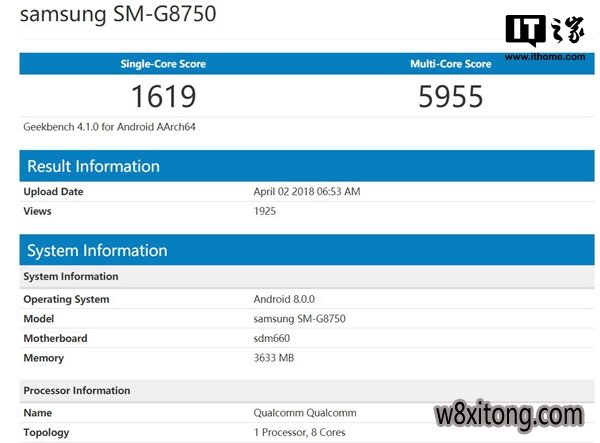
Task: Click the 3633 MB memory value
Action: 274,358
